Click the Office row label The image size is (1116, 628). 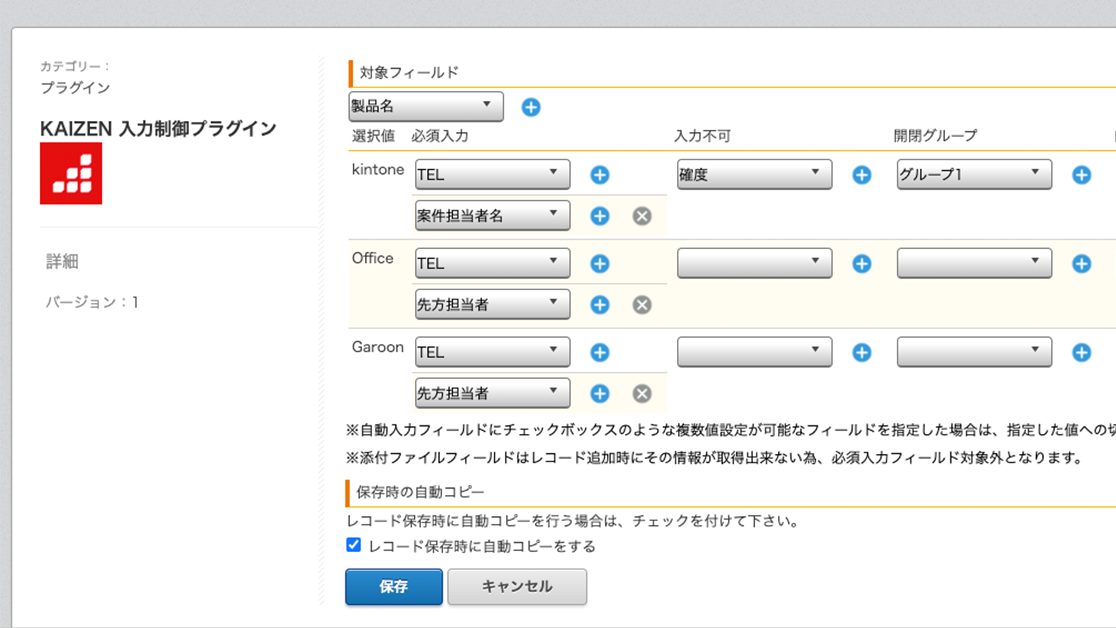tap(372, 258)
